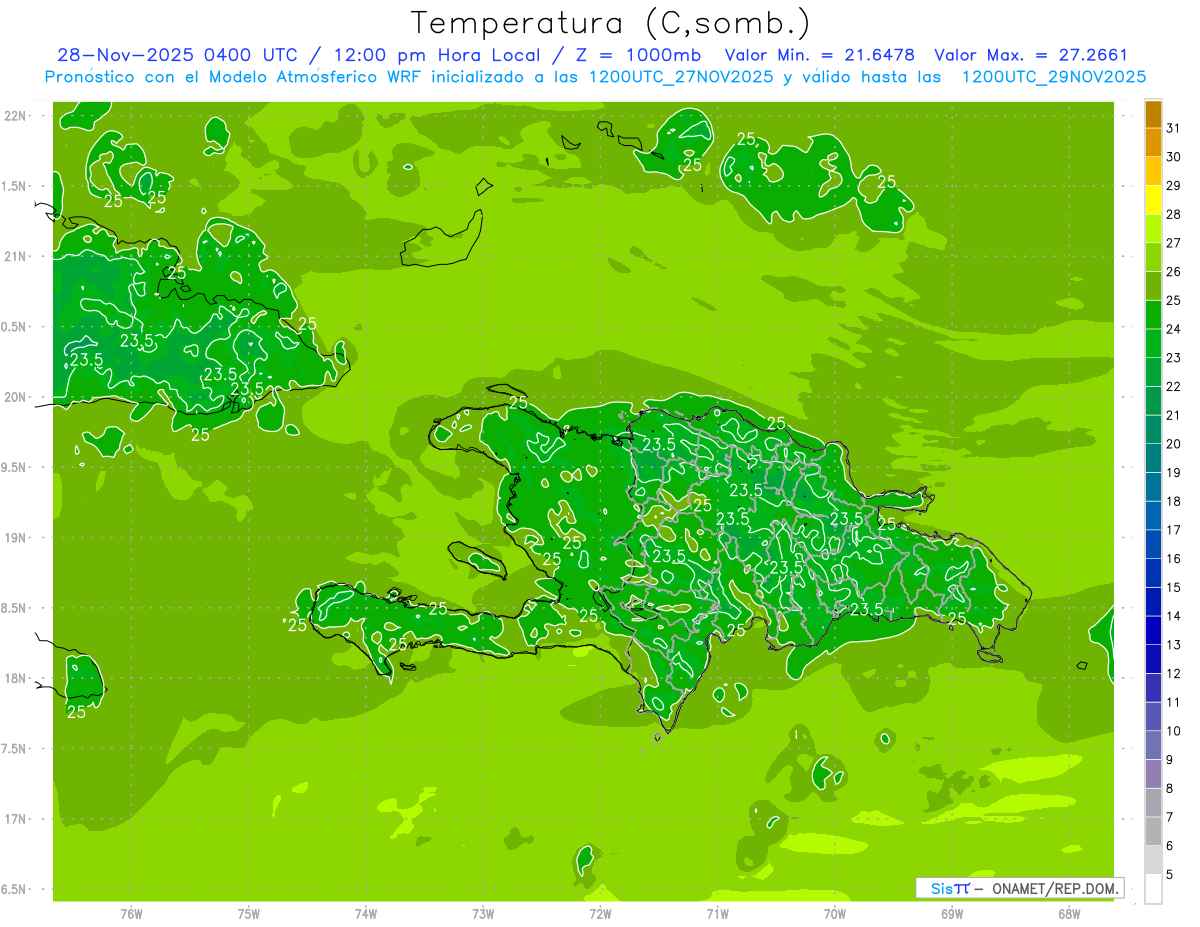This screenshot has height=927, width=1200.
Task: Click the "76W" longitude axis label
Action: pos(131,914)
